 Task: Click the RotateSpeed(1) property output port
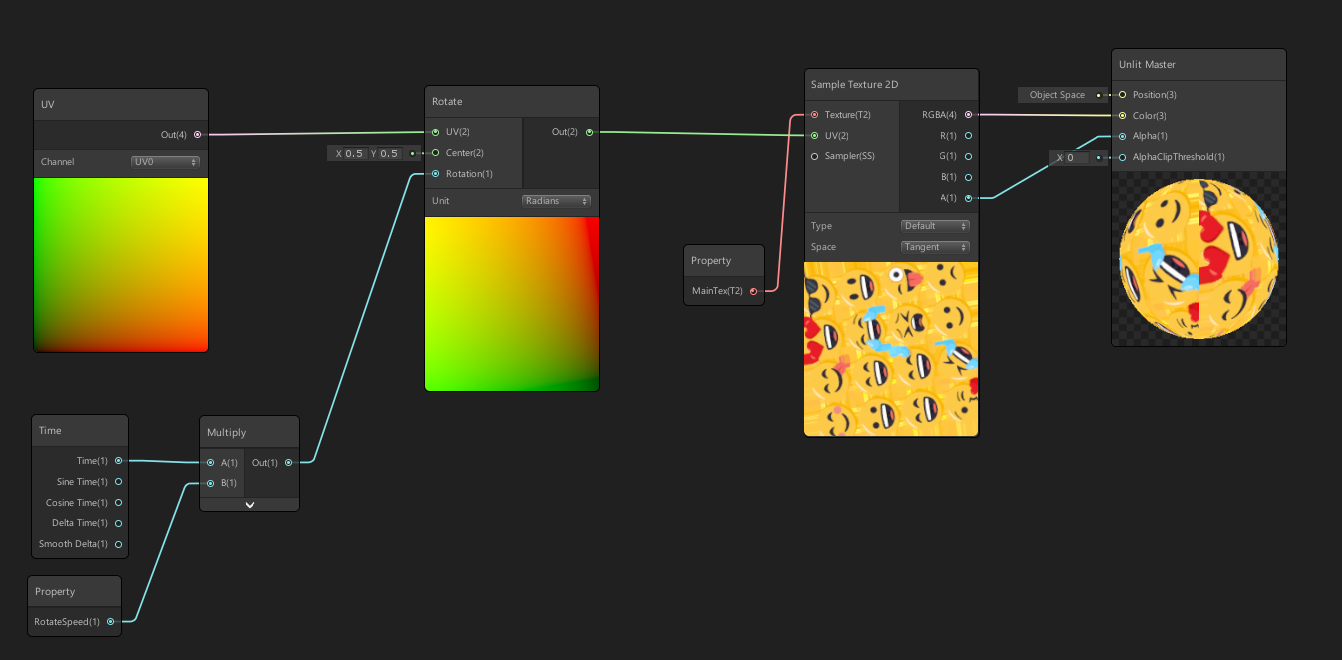click(112, 621)
